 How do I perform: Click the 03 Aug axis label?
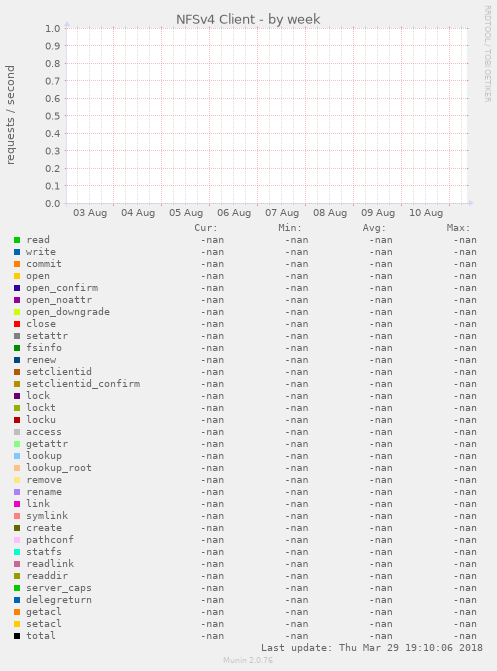coord(90,213)
